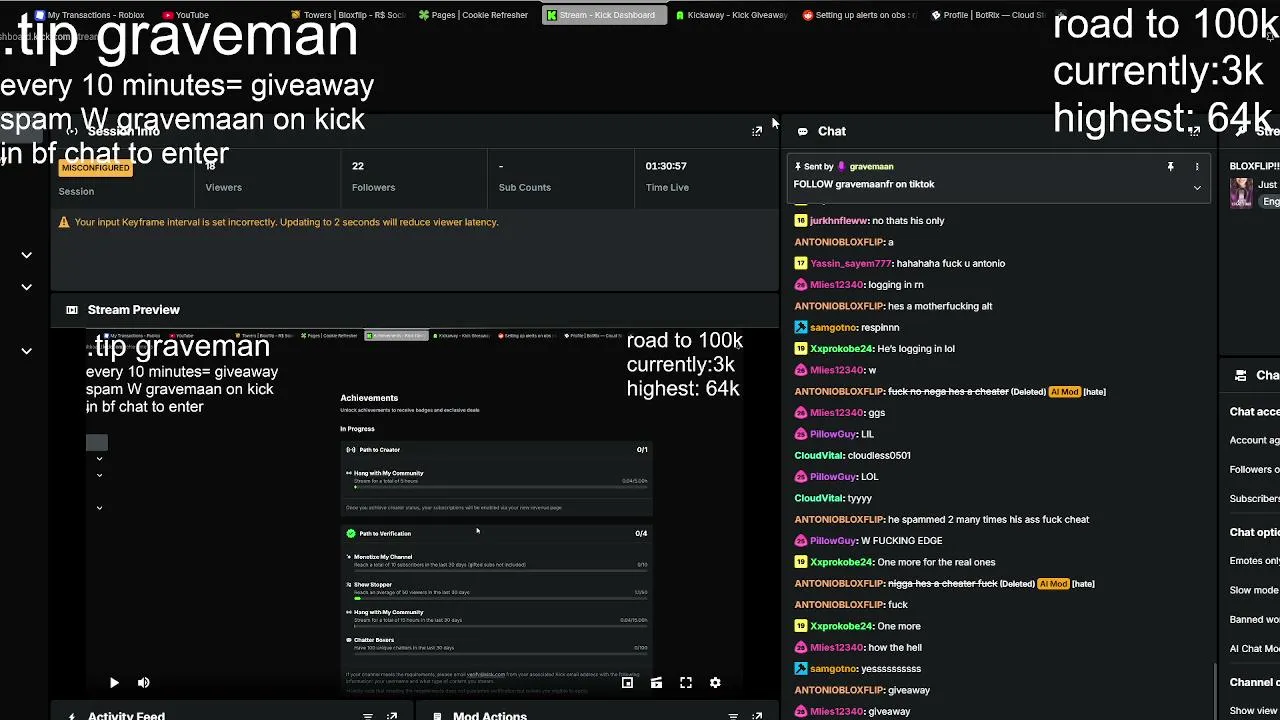Click the keyframe interval warning message
Viewport: 1280px width, 720px height.
tap(286, 222)
